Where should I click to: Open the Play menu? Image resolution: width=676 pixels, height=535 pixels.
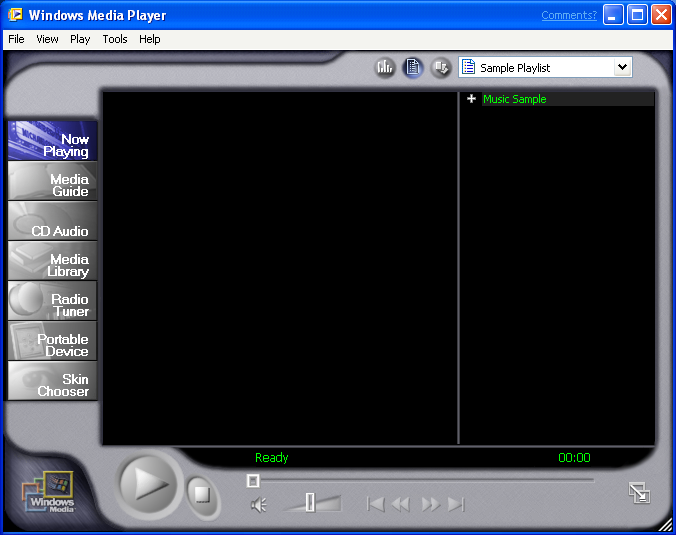pyautogui.click(x=80, y=39)
